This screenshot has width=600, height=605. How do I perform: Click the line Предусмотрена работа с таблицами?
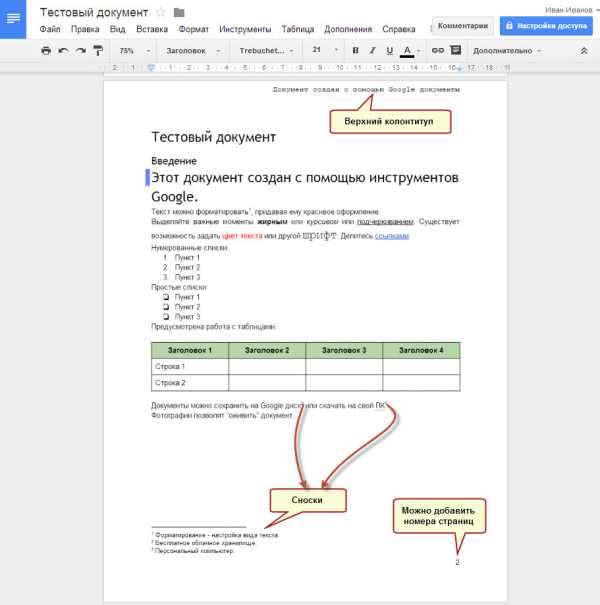click(213, 327)
